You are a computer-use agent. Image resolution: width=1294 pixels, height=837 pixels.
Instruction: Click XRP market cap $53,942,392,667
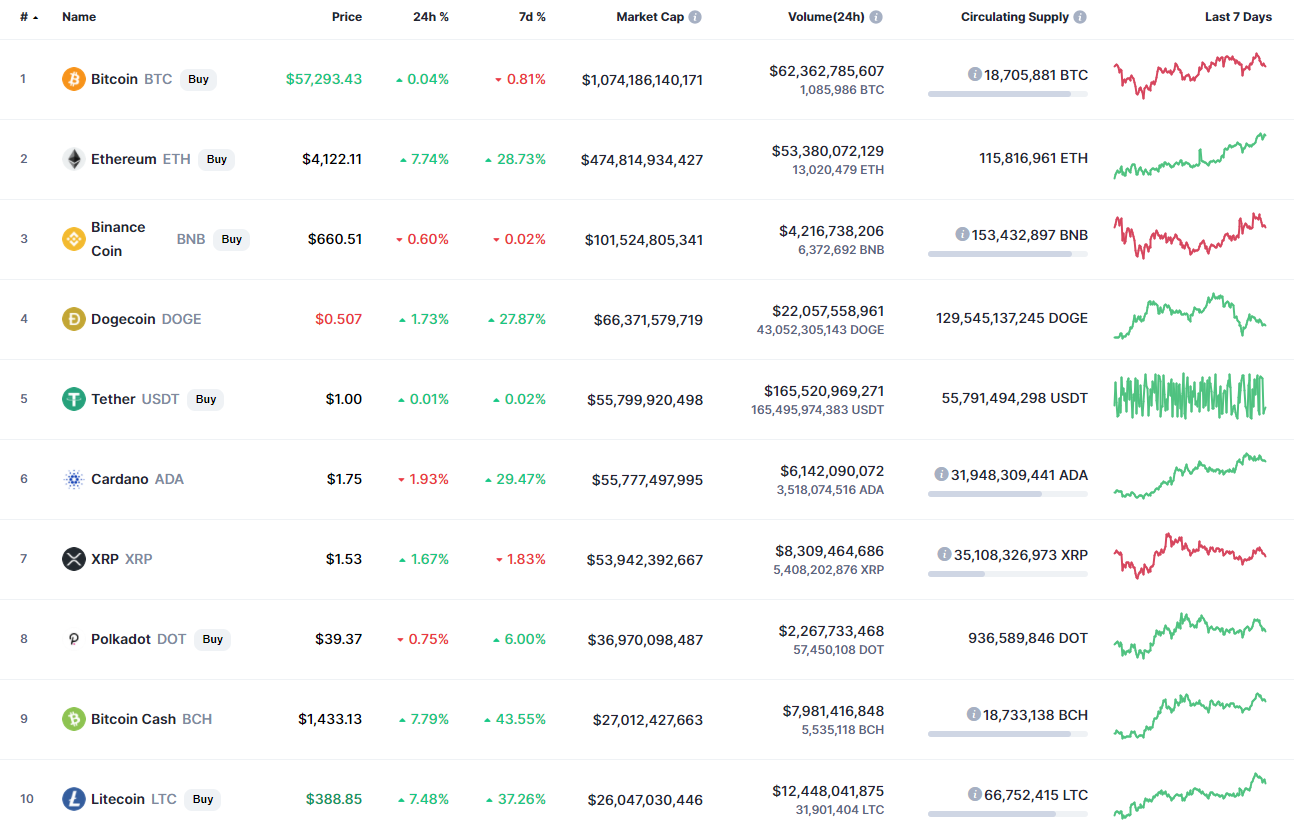[x=645, y=560]
